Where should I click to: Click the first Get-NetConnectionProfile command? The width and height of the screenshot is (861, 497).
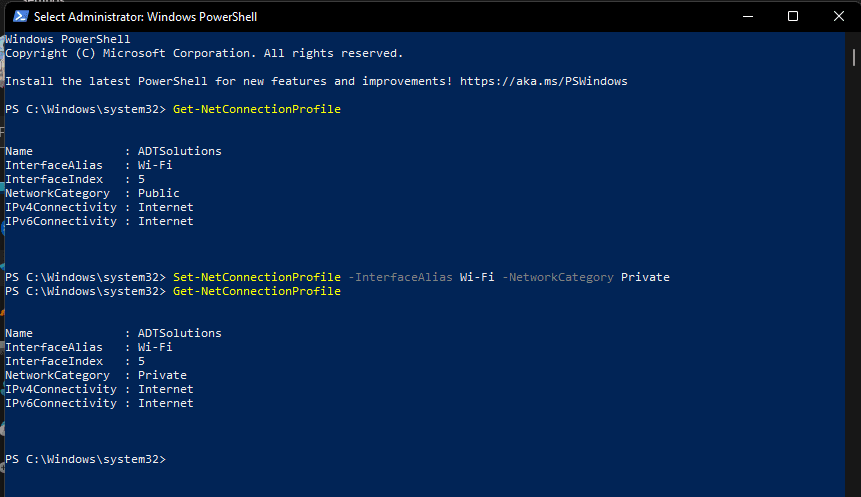click(x=256, y=109)
